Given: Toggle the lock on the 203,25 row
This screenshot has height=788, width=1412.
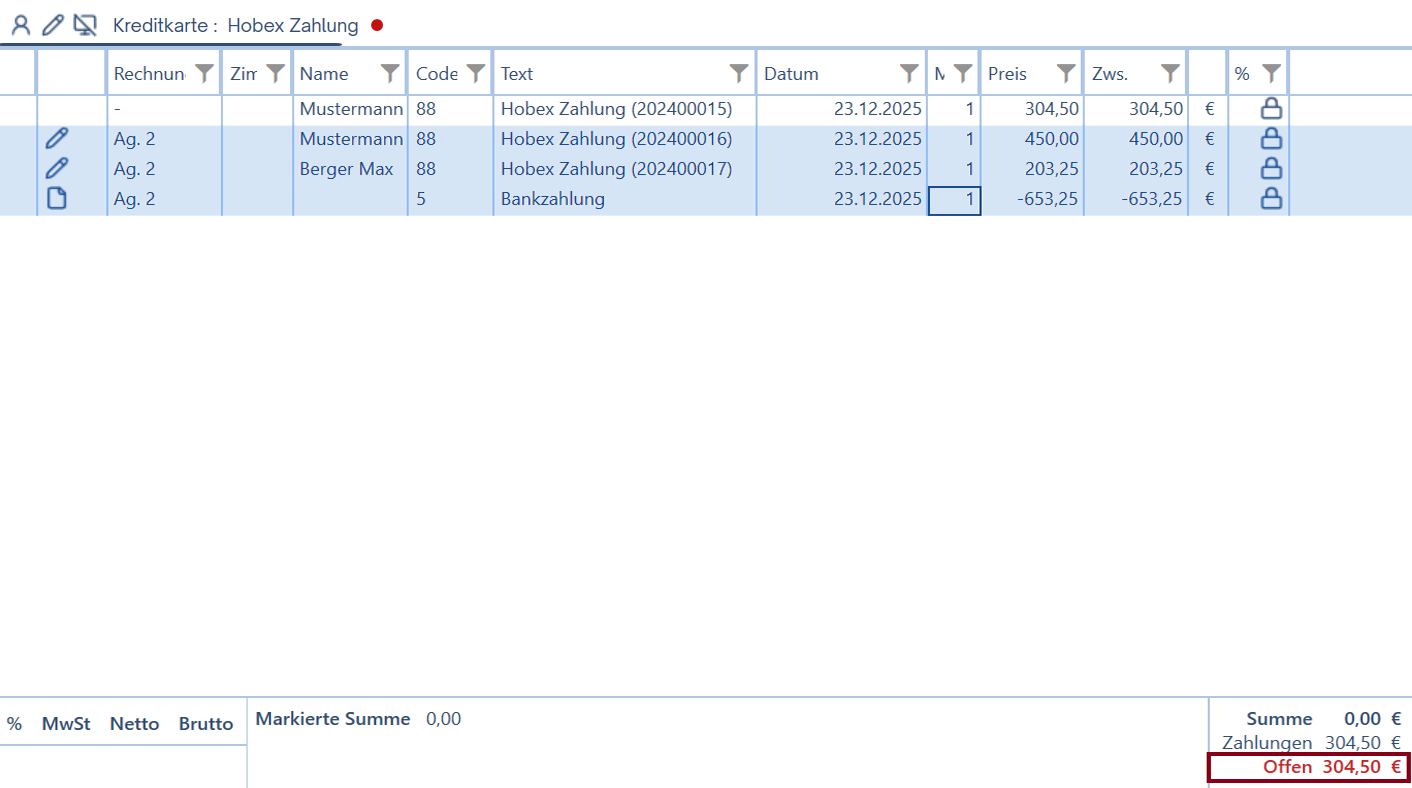Looking at the screenshot, I should pos(1271,169).
